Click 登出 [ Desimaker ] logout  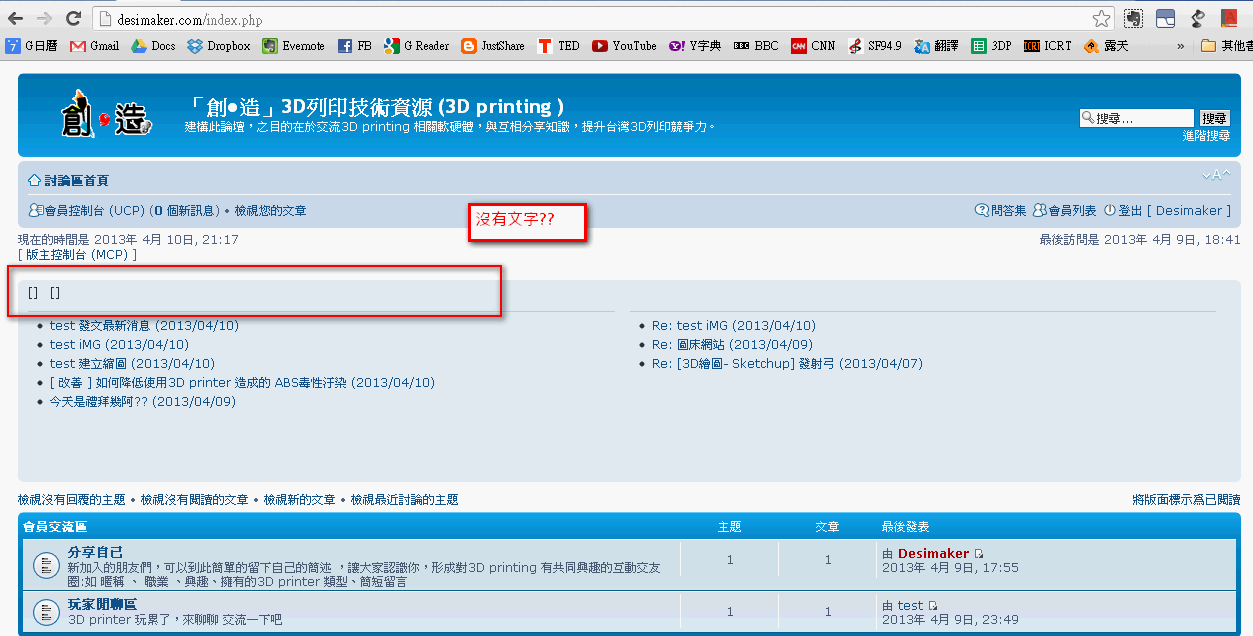coord(1167,211)
